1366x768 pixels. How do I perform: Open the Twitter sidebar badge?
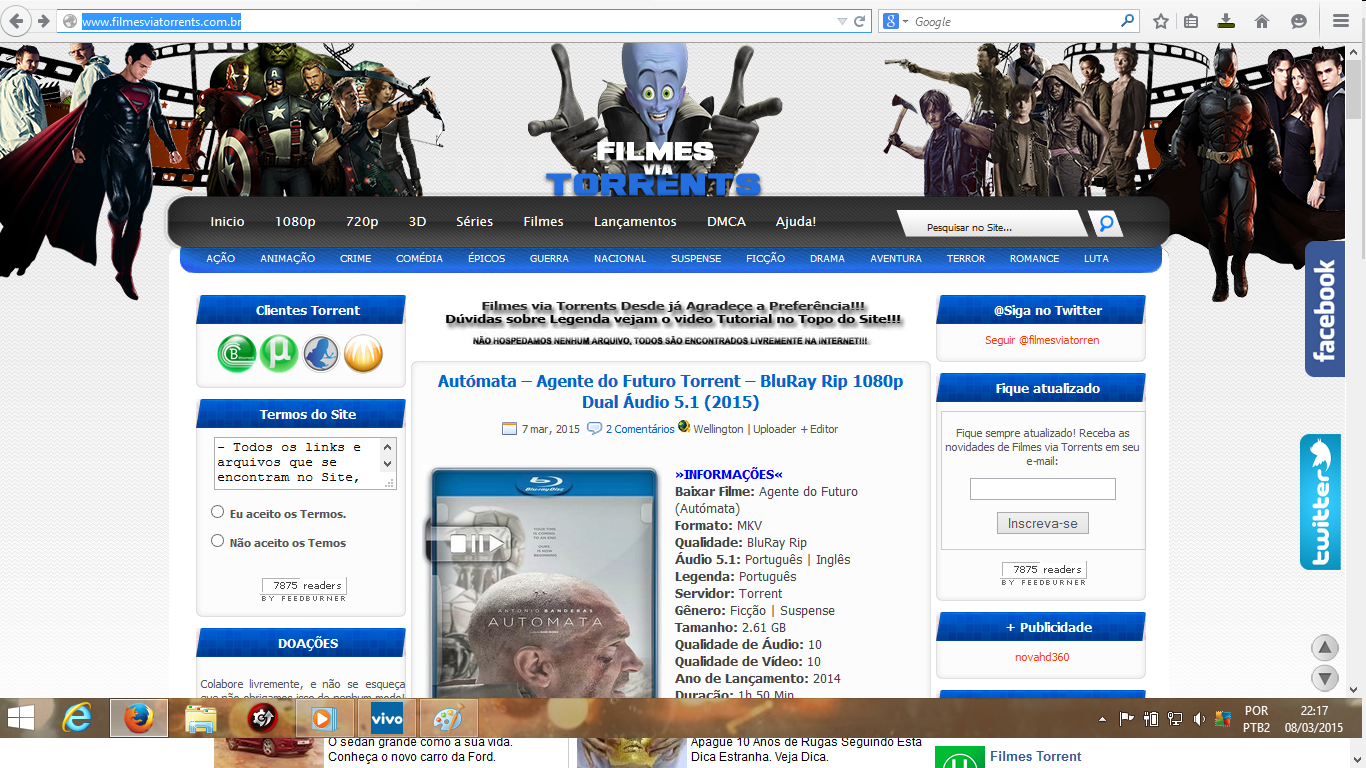[x=1322, y=502]
